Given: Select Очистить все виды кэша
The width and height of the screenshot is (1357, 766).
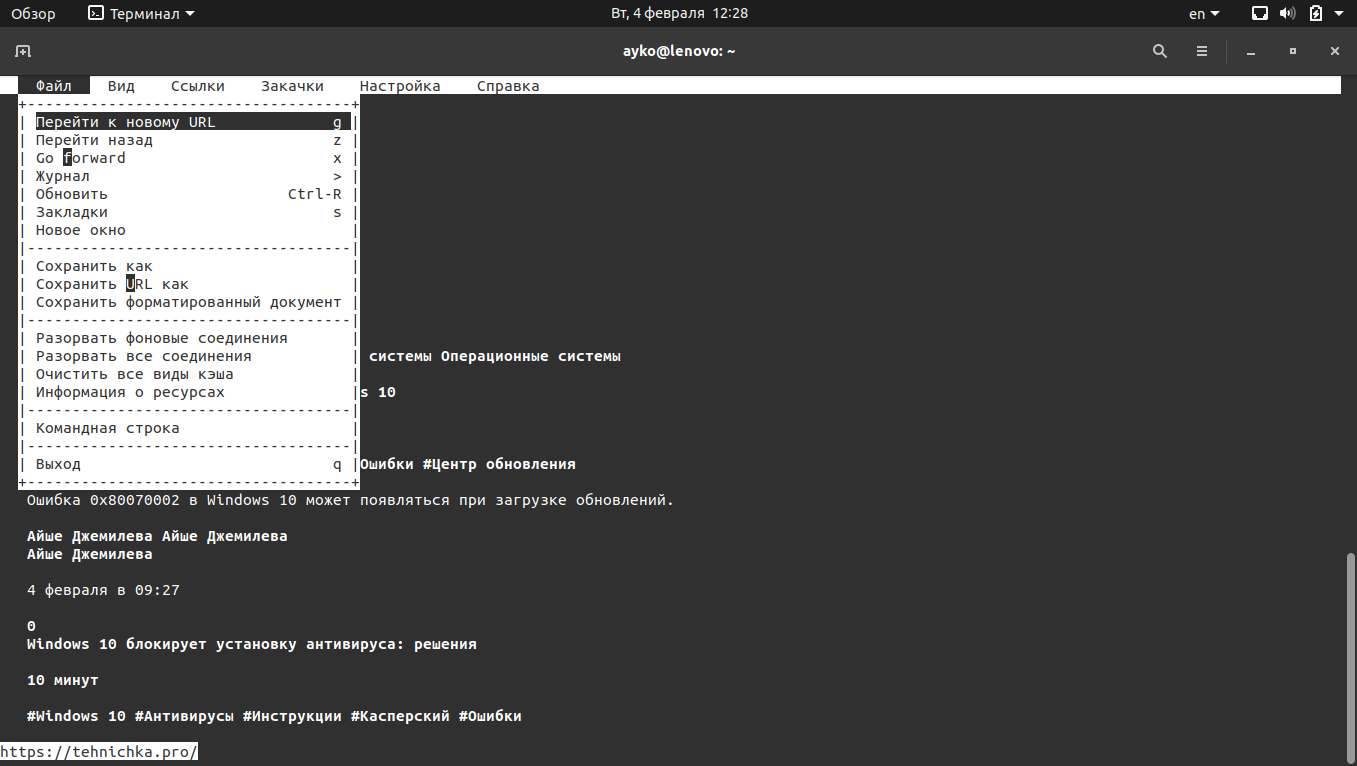Looking at the screenshot, I should 135,374.
